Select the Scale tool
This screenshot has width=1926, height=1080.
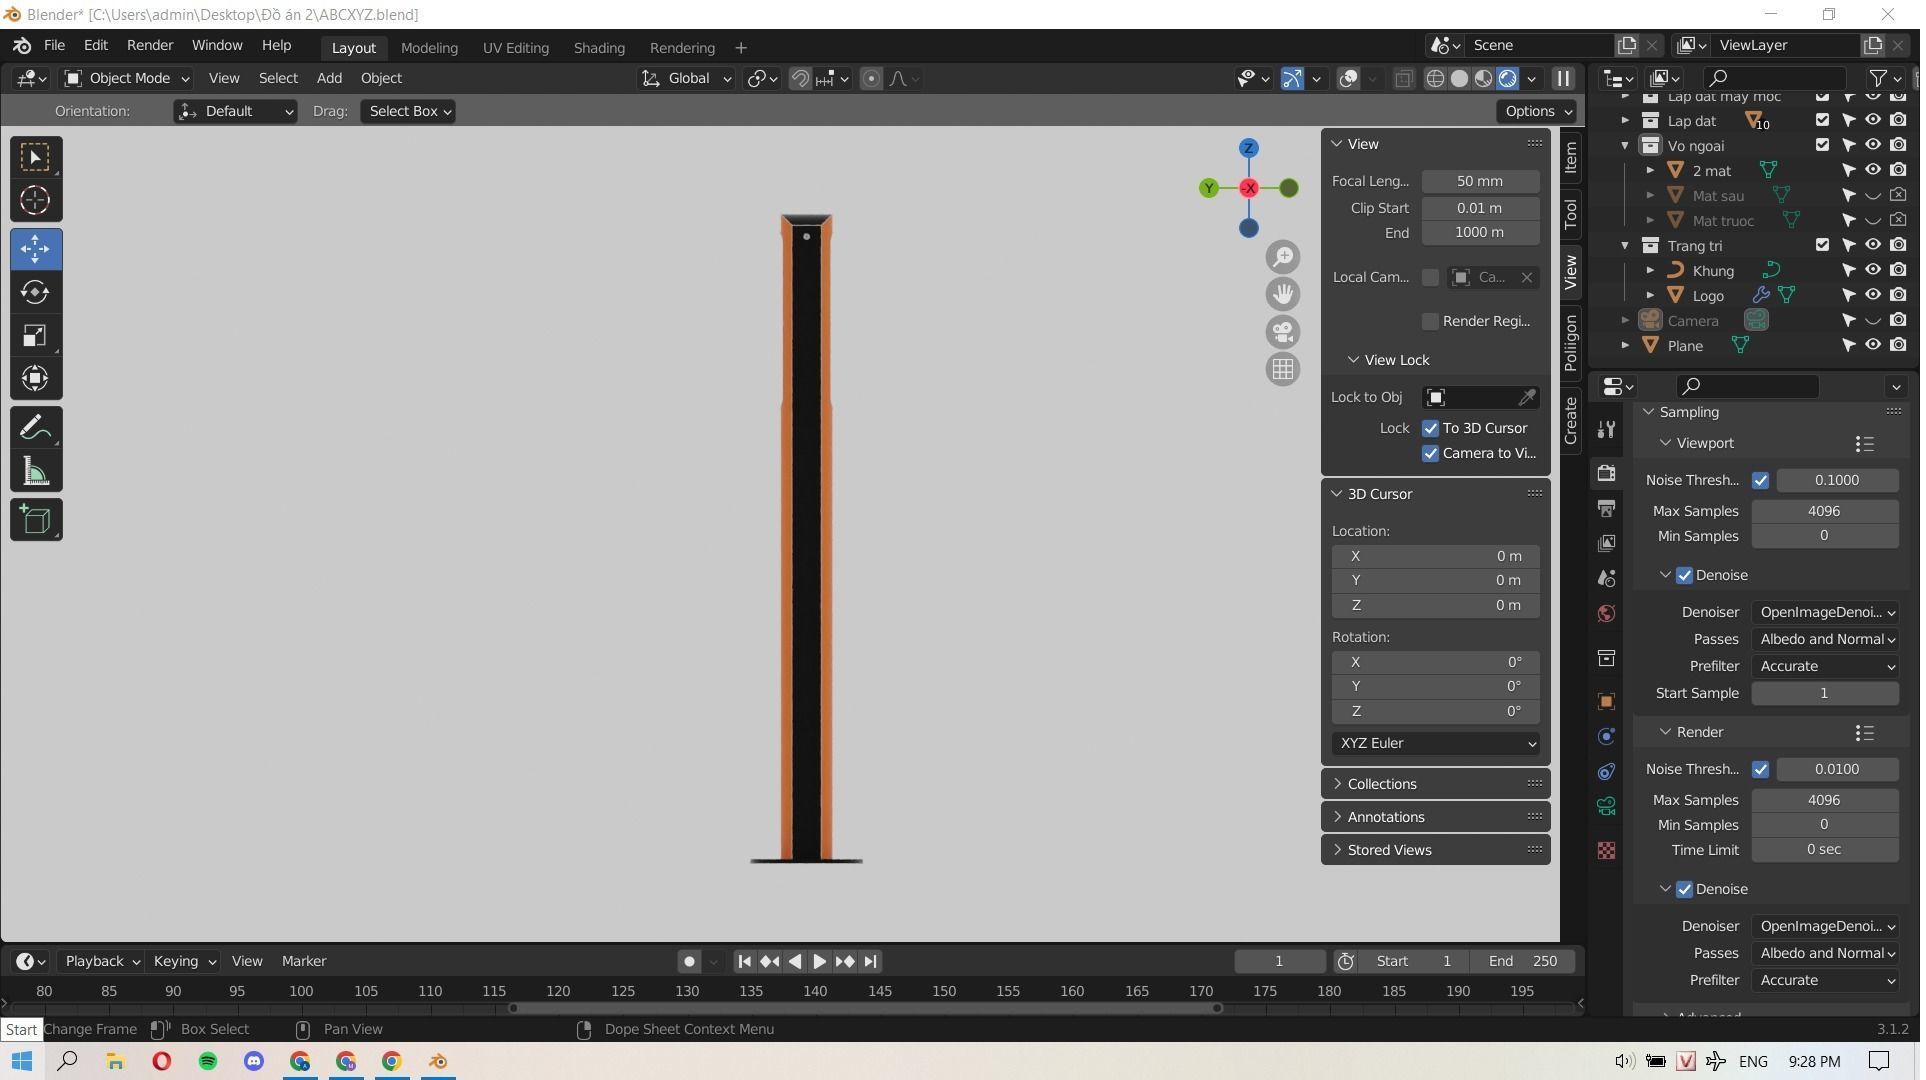[35, 336]
